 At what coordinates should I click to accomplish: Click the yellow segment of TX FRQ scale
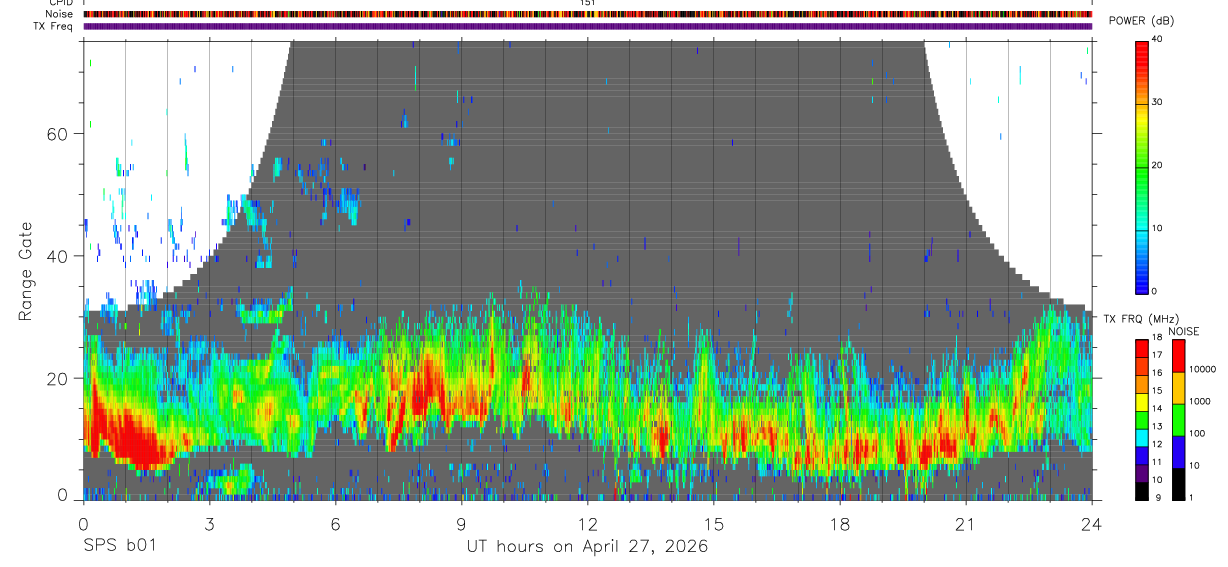pyautogui.click(x=1143, y=401)
